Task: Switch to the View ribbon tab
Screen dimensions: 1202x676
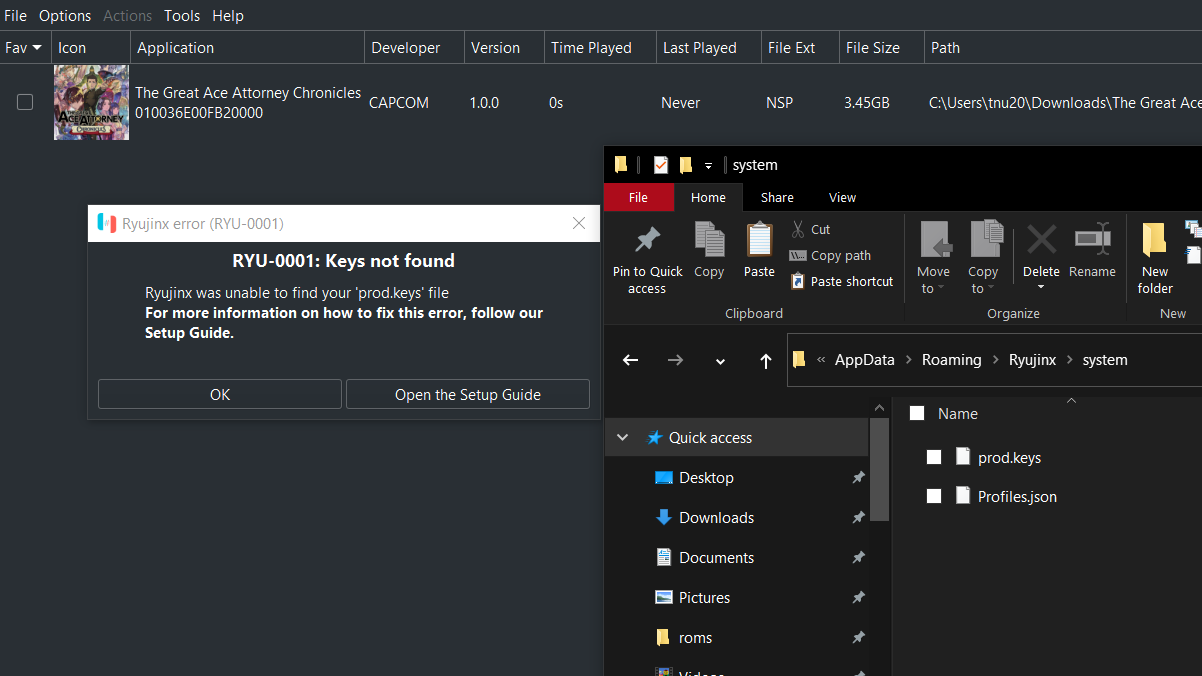Action: point(842,197)
